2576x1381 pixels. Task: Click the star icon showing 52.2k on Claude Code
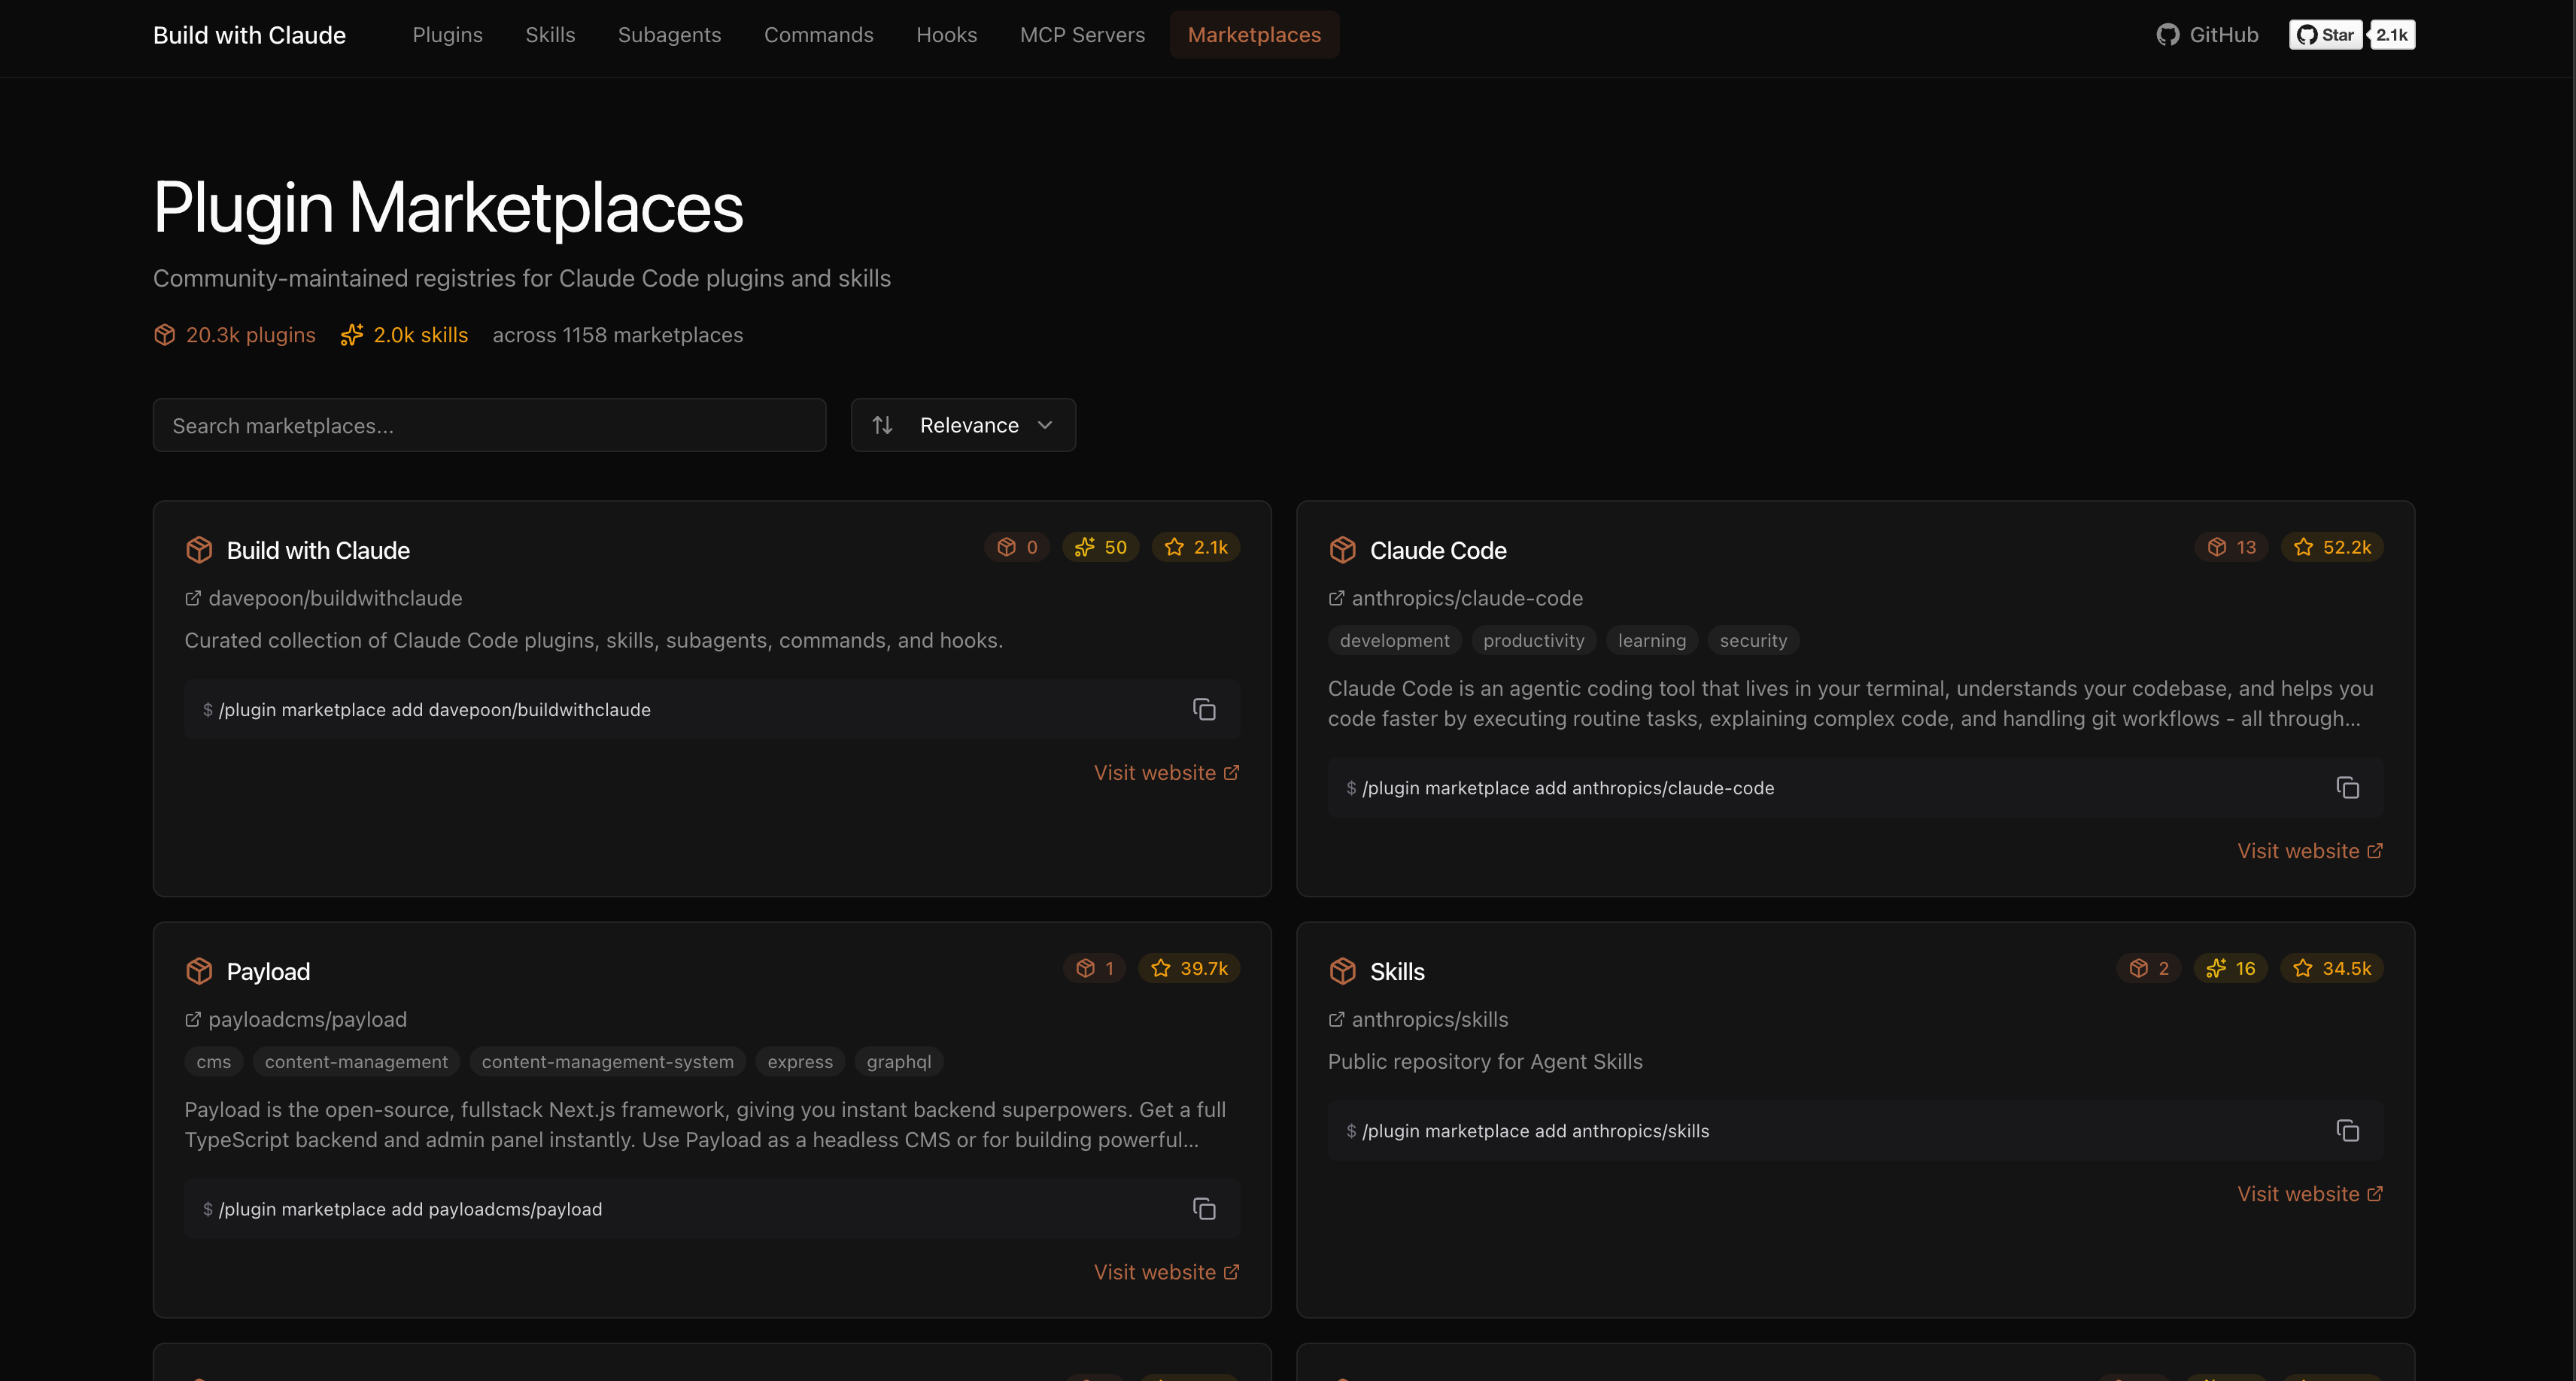tap(2304, 547)
